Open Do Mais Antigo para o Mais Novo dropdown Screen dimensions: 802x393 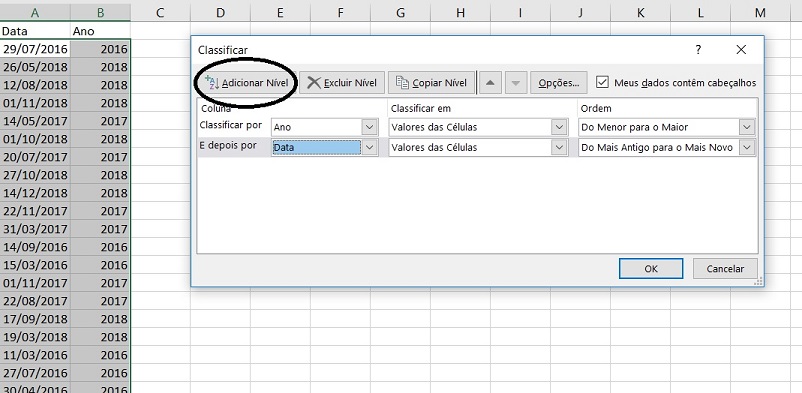[x=747, y=147]
